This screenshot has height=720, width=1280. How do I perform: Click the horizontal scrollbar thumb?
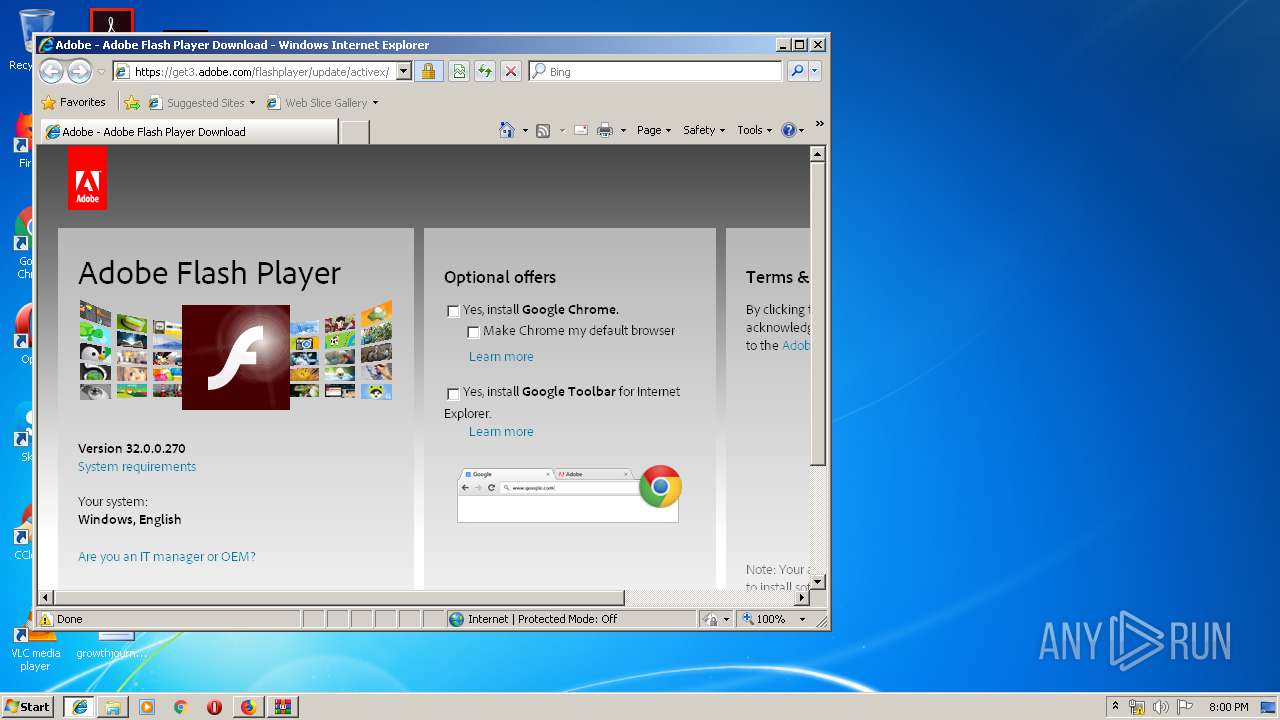click(339, 598)
